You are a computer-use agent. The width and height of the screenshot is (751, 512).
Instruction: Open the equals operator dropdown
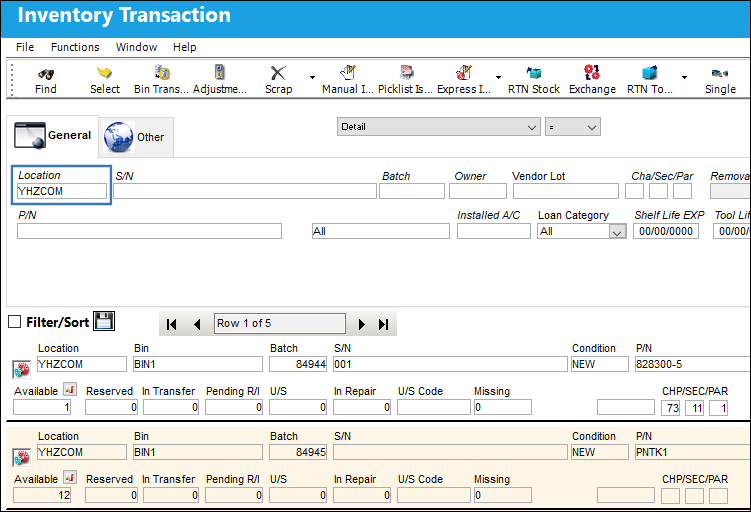(x=573, y=127)
